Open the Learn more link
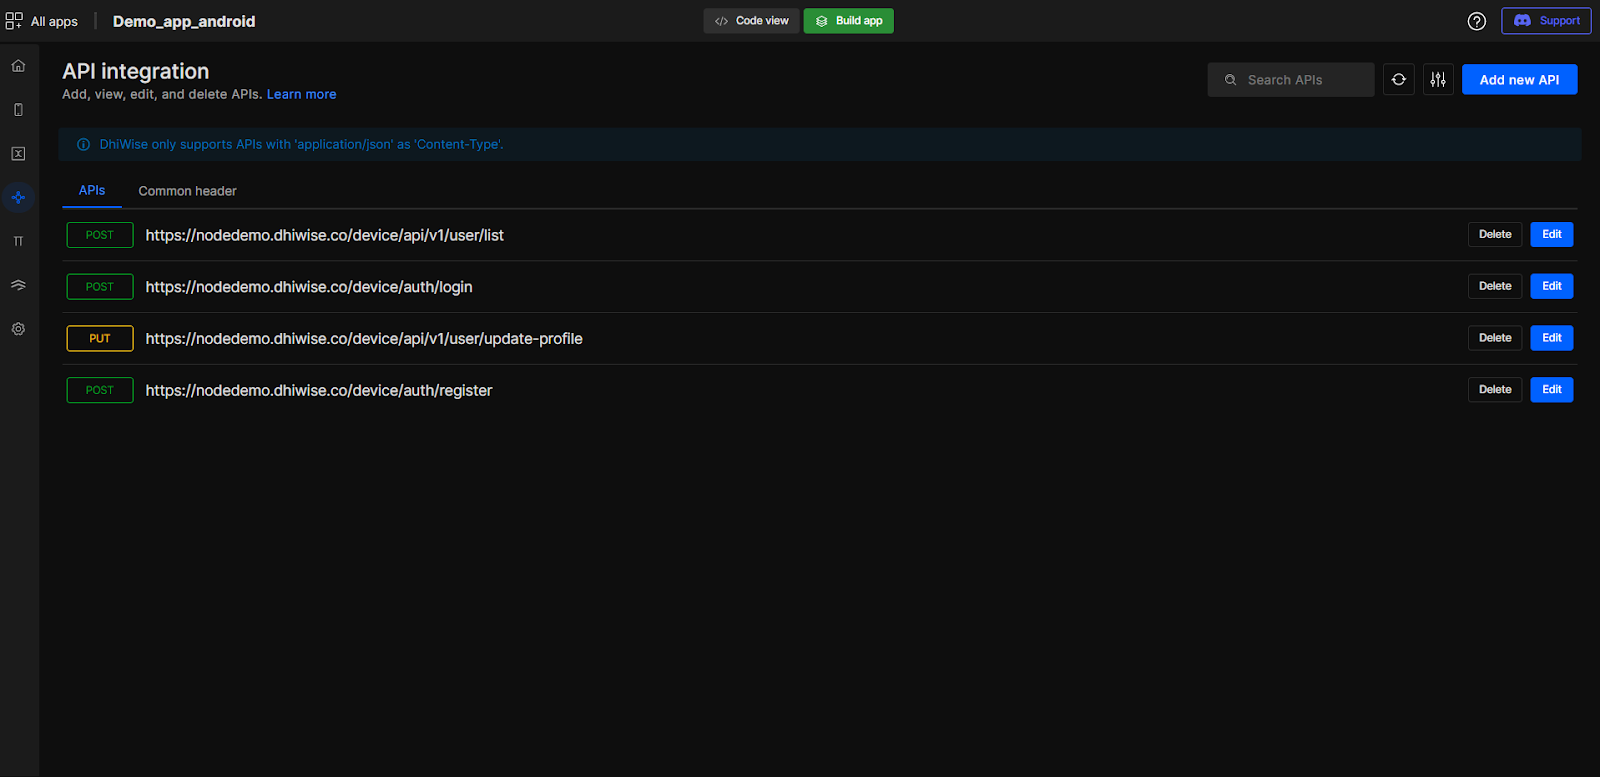 tap(301, 95)
